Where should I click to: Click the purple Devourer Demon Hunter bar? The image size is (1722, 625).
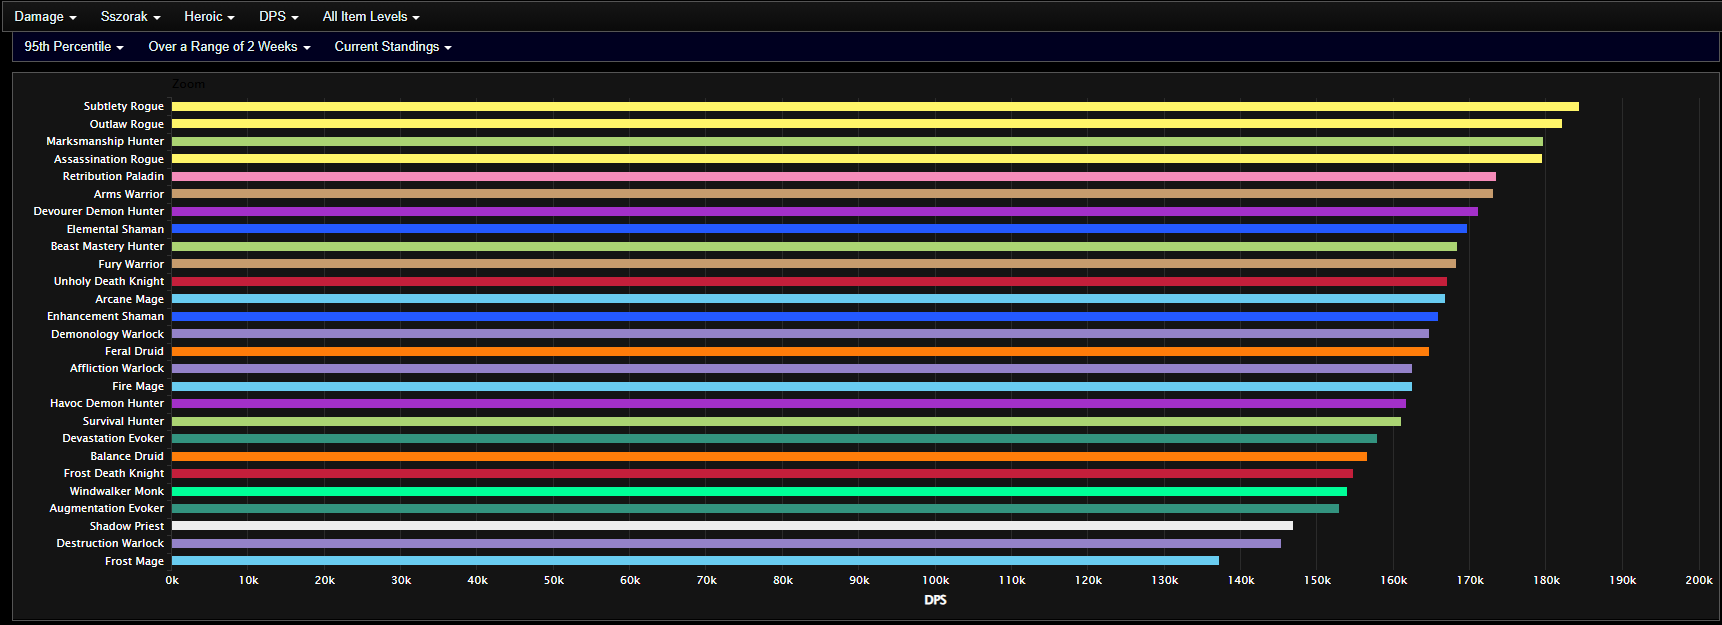tap(825, 211)
